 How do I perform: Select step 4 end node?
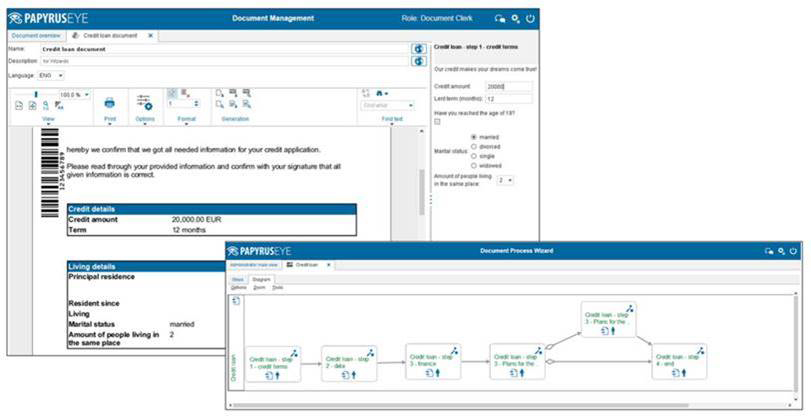[x=679, y=361]
